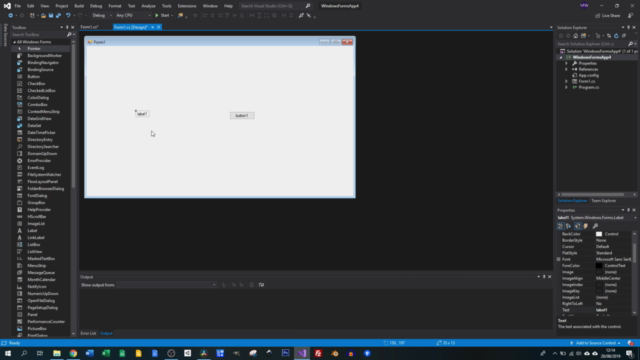Screen dimensions: 640x360
Task: Click the Events lightning icon in Properties panel
Action: coord(586,226)
